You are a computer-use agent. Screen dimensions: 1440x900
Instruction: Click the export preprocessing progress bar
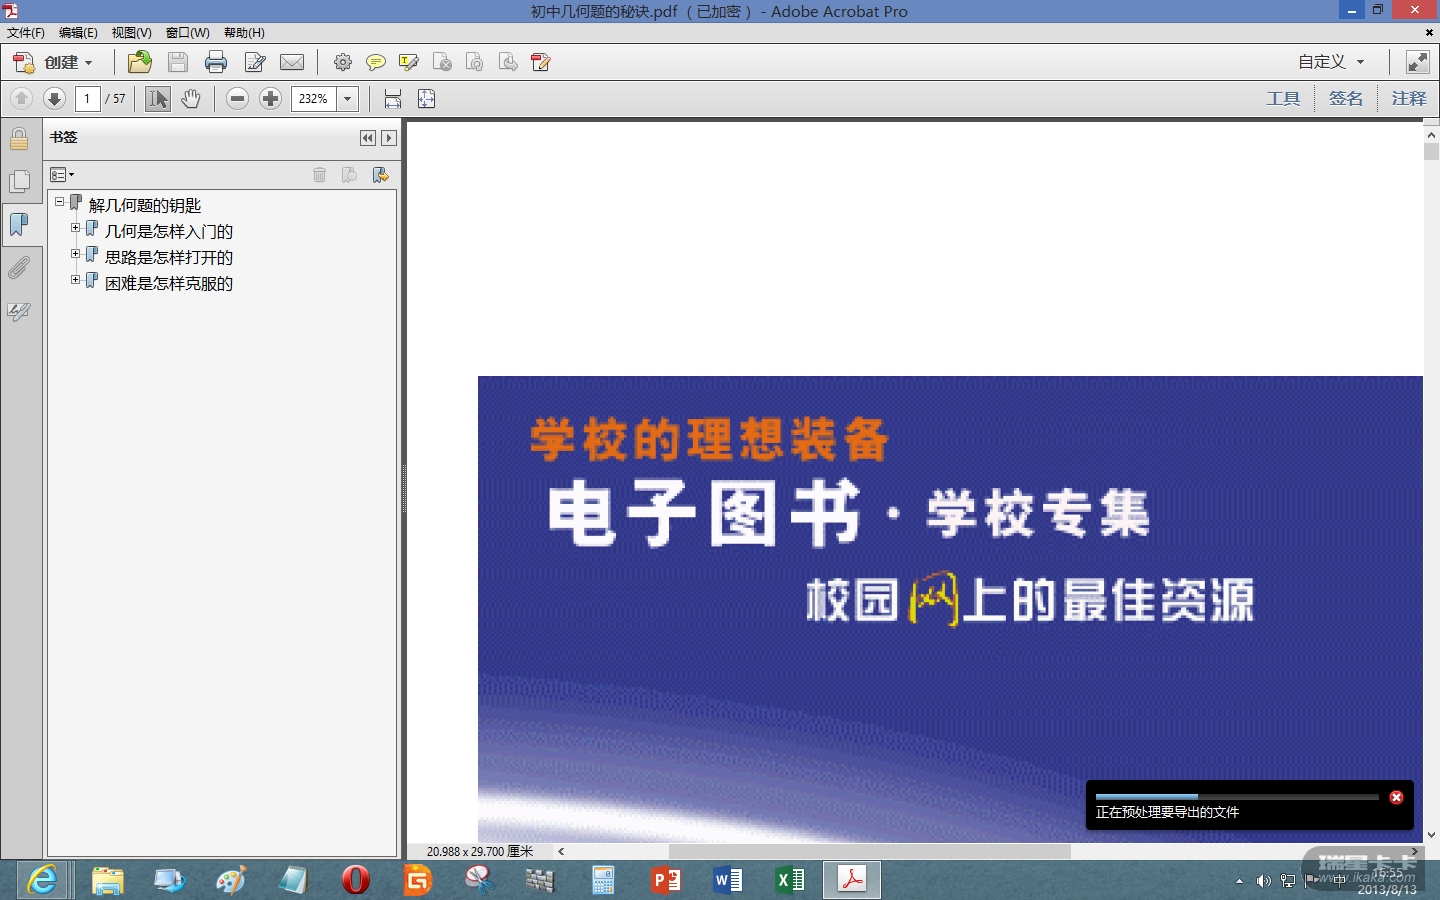click(1237, 797)
